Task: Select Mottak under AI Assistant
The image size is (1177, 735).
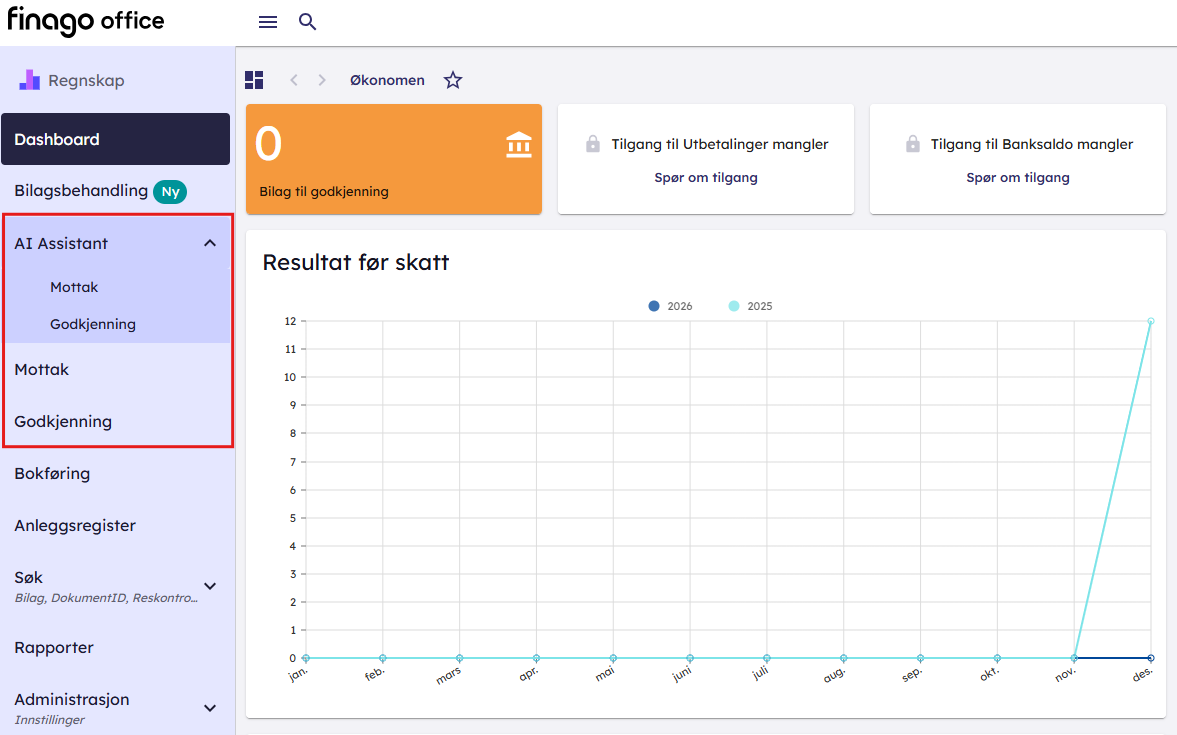Action: tap(74, 287)
